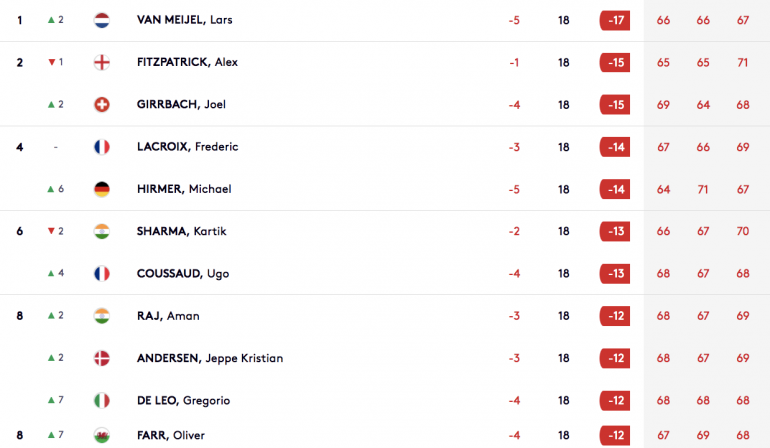Click red down arrow in Fitzpatrick row

52,62
